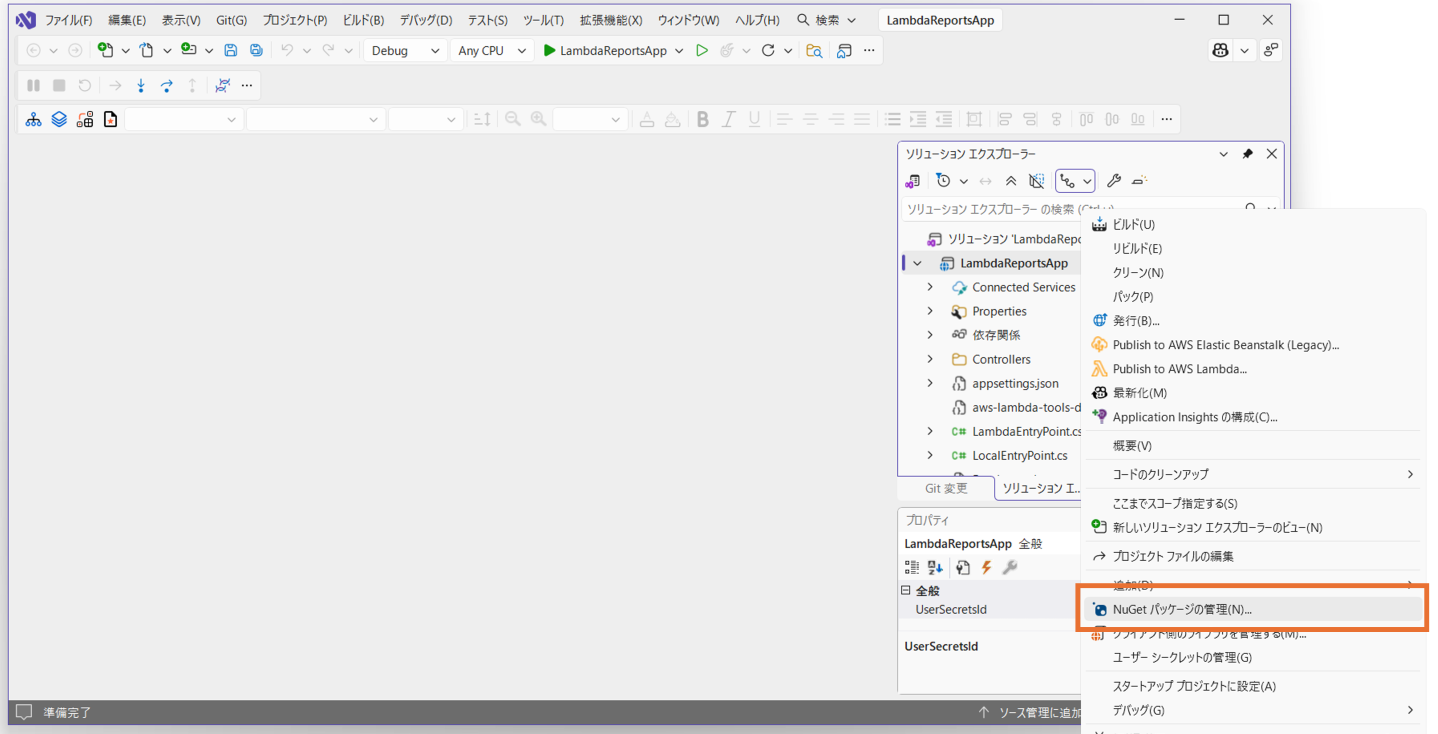The height and width of the screenshot is (734, 1438).
Task: Pin the Solution Explorer panel
Action: [x=1247, y=154]
